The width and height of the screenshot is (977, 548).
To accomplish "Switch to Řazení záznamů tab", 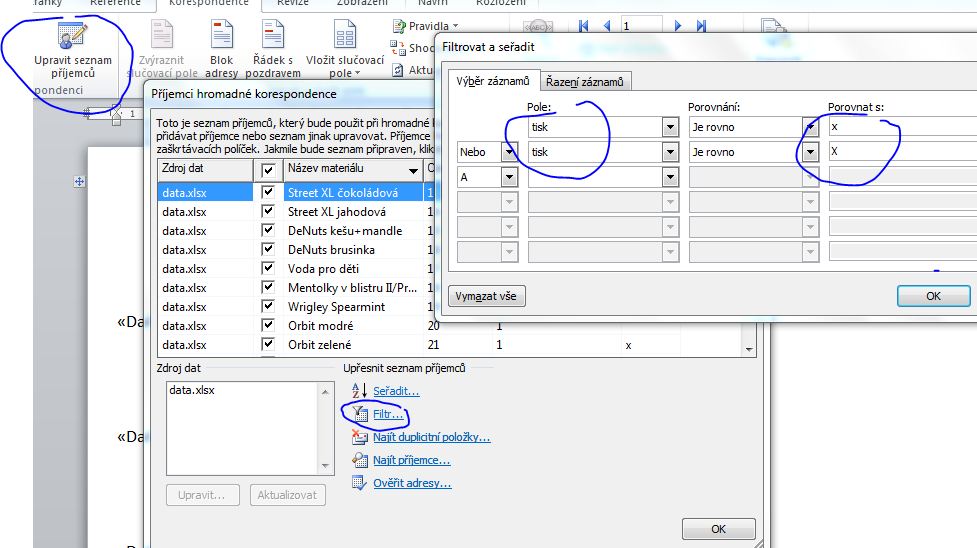I will [x=586, y=82].
